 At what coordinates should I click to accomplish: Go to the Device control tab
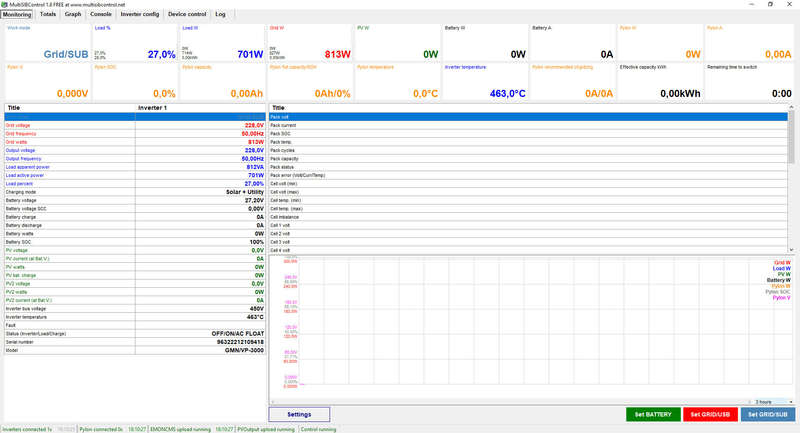pos(187,14)
